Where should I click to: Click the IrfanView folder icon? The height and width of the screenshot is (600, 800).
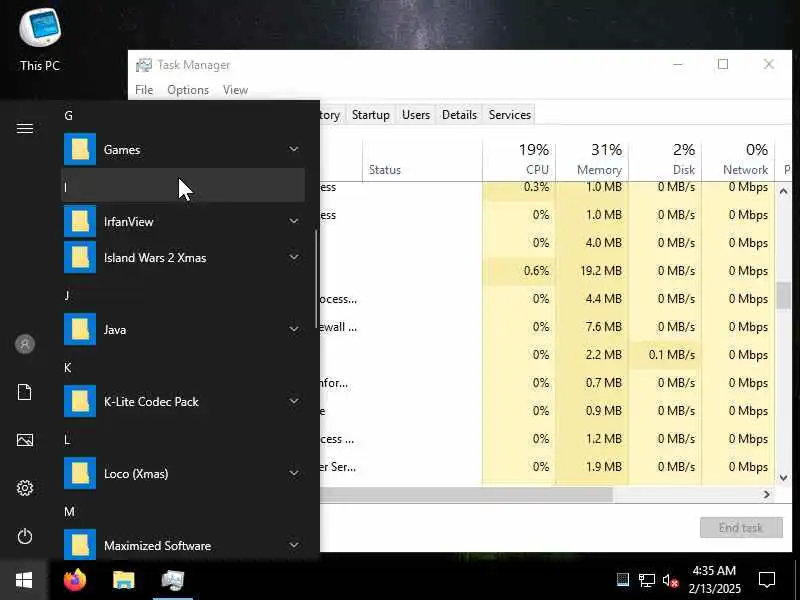80,221
